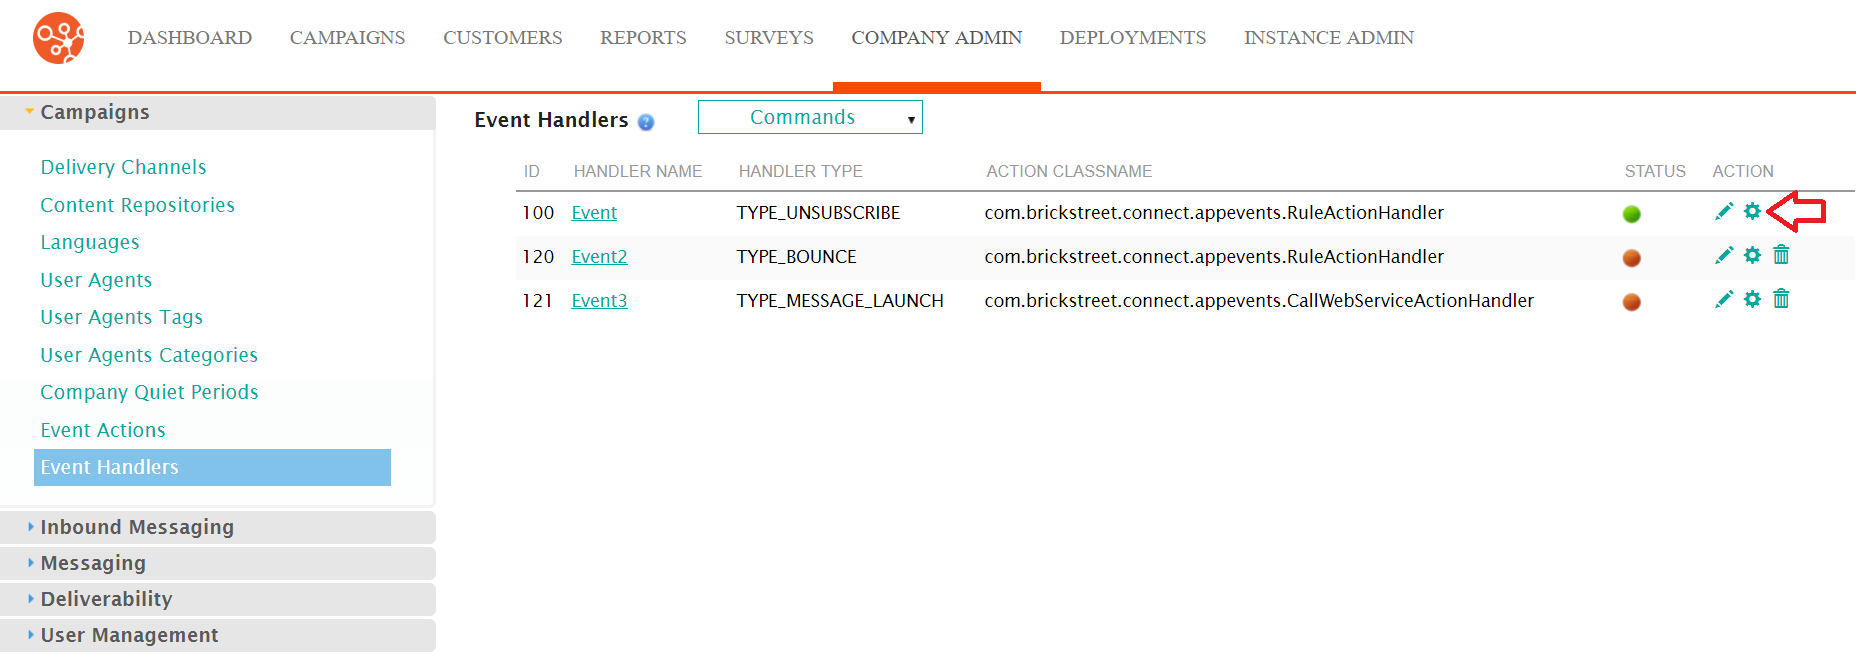Go to the Dashboard tab
This screenshot has width=1856, height=661.
[190, 38]
